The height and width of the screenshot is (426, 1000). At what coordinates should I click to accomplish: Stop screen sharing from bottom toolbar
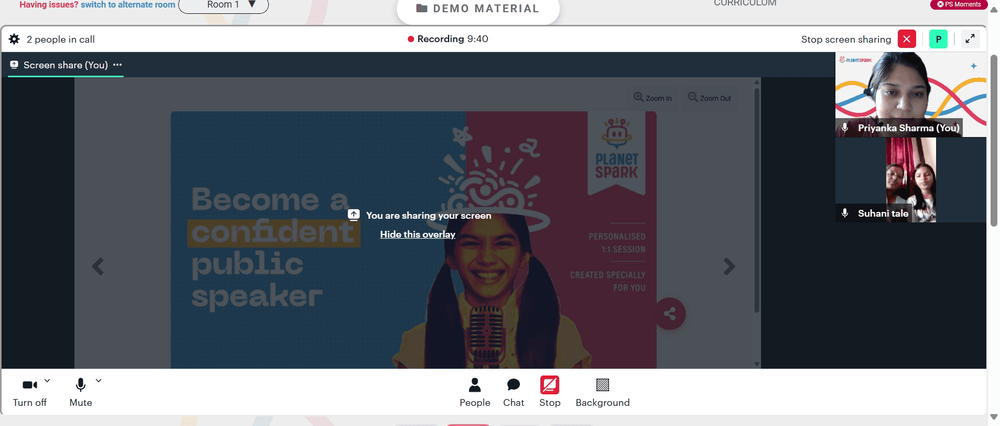[550, 392]
